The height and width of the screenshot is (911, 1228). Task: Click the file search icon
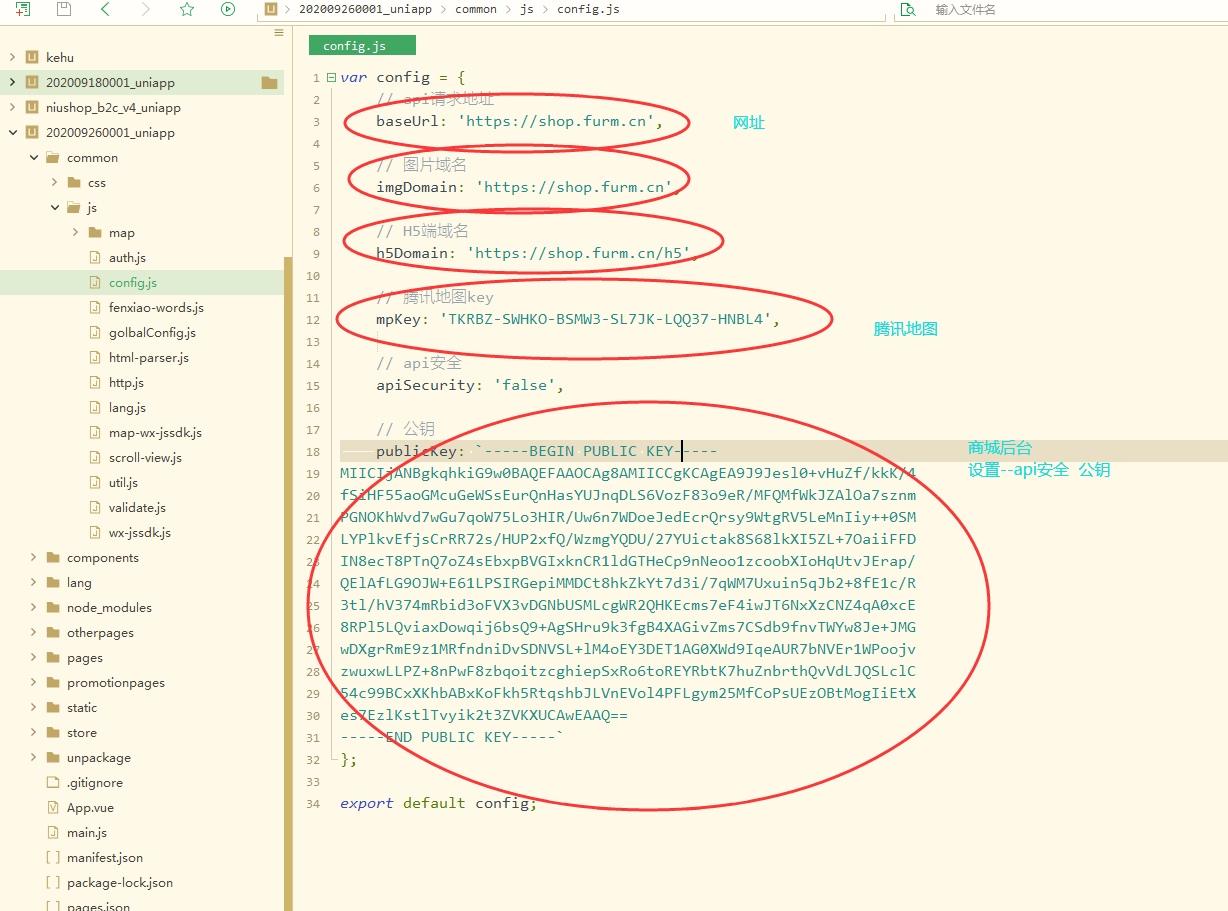[x=908, y=9]
